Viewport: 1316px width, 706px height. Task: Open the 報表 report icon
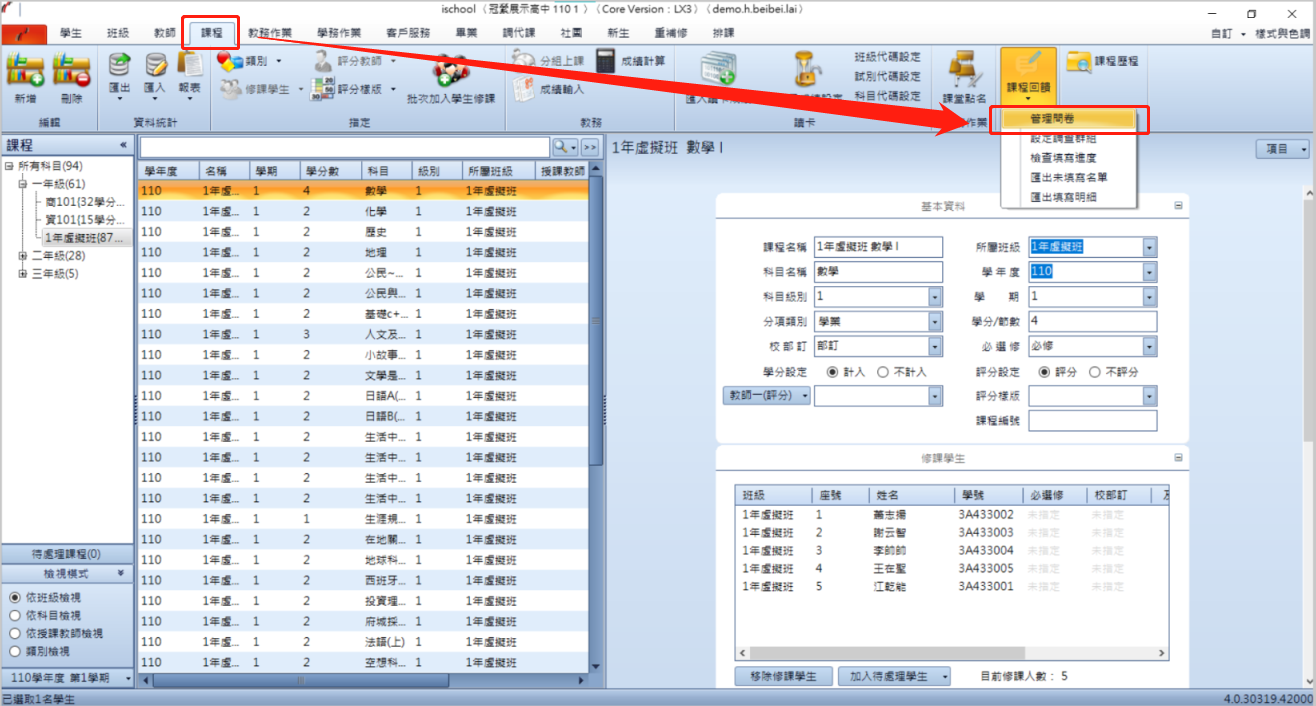point(189,64)
